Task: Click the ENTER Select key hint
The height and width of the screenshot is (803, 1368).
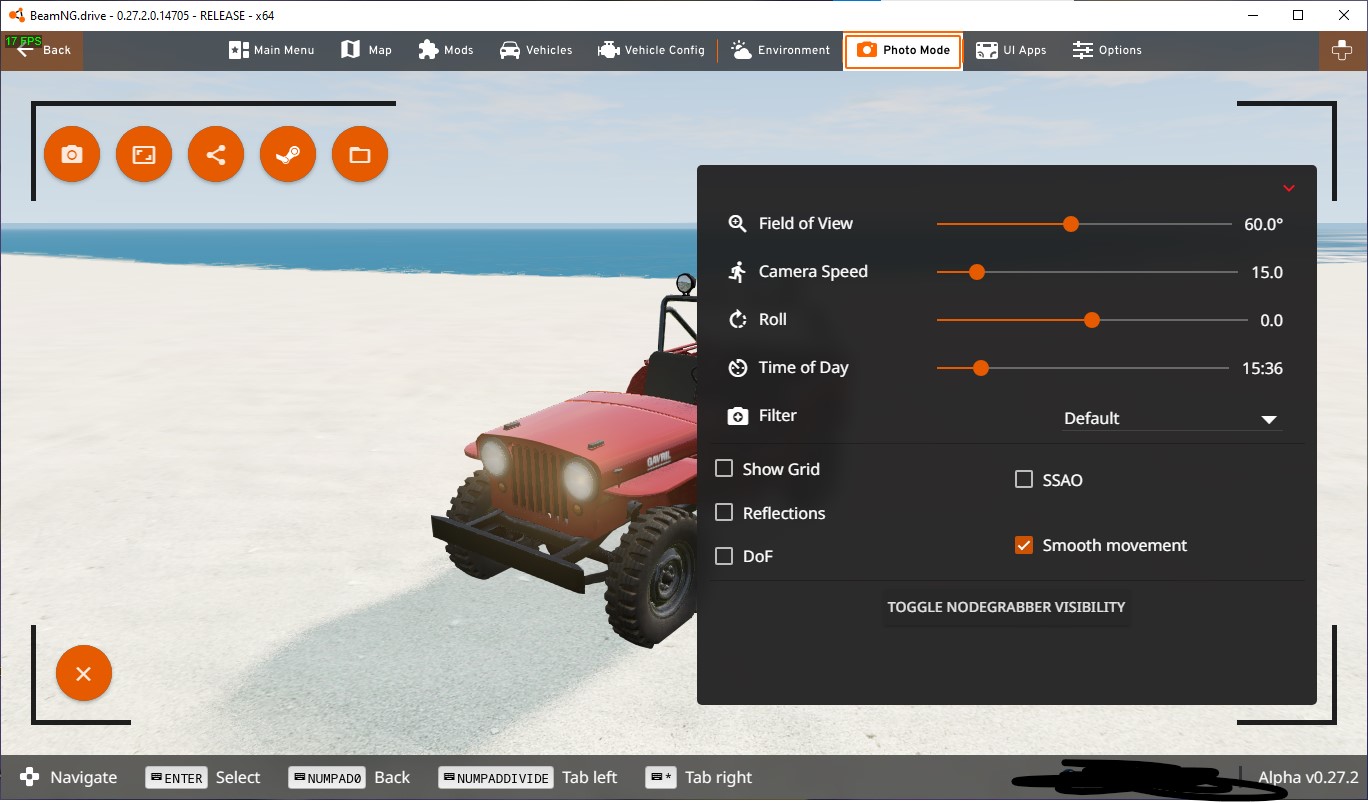Action: (203, 777)
